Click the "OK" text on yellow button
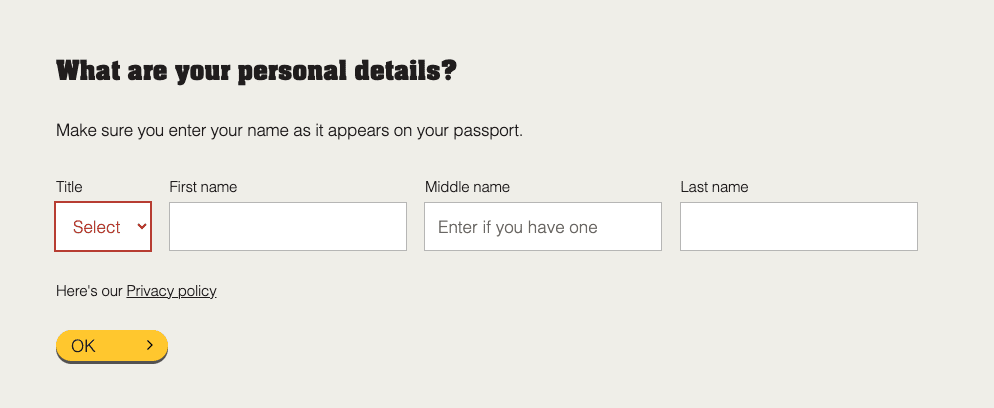Viewport: 994px width, 408px height. pos(83,346)
